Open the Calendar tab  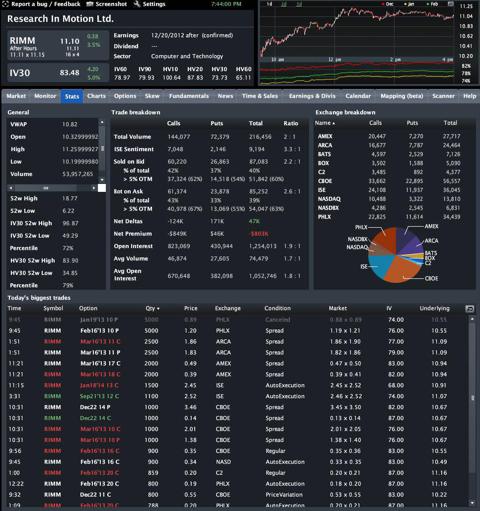point(358,96)
